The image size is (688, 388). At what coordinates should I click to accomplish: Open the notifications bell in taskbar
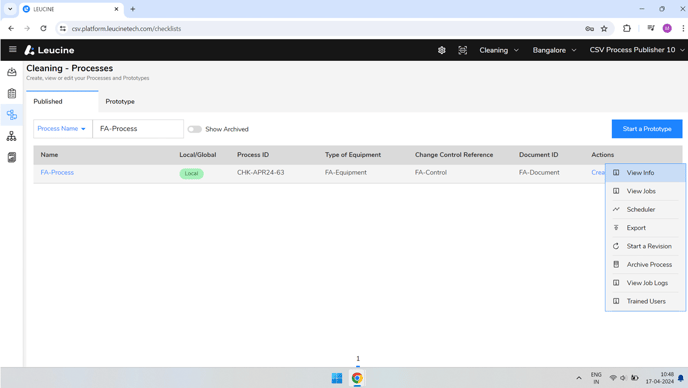[x=681, y=378]
